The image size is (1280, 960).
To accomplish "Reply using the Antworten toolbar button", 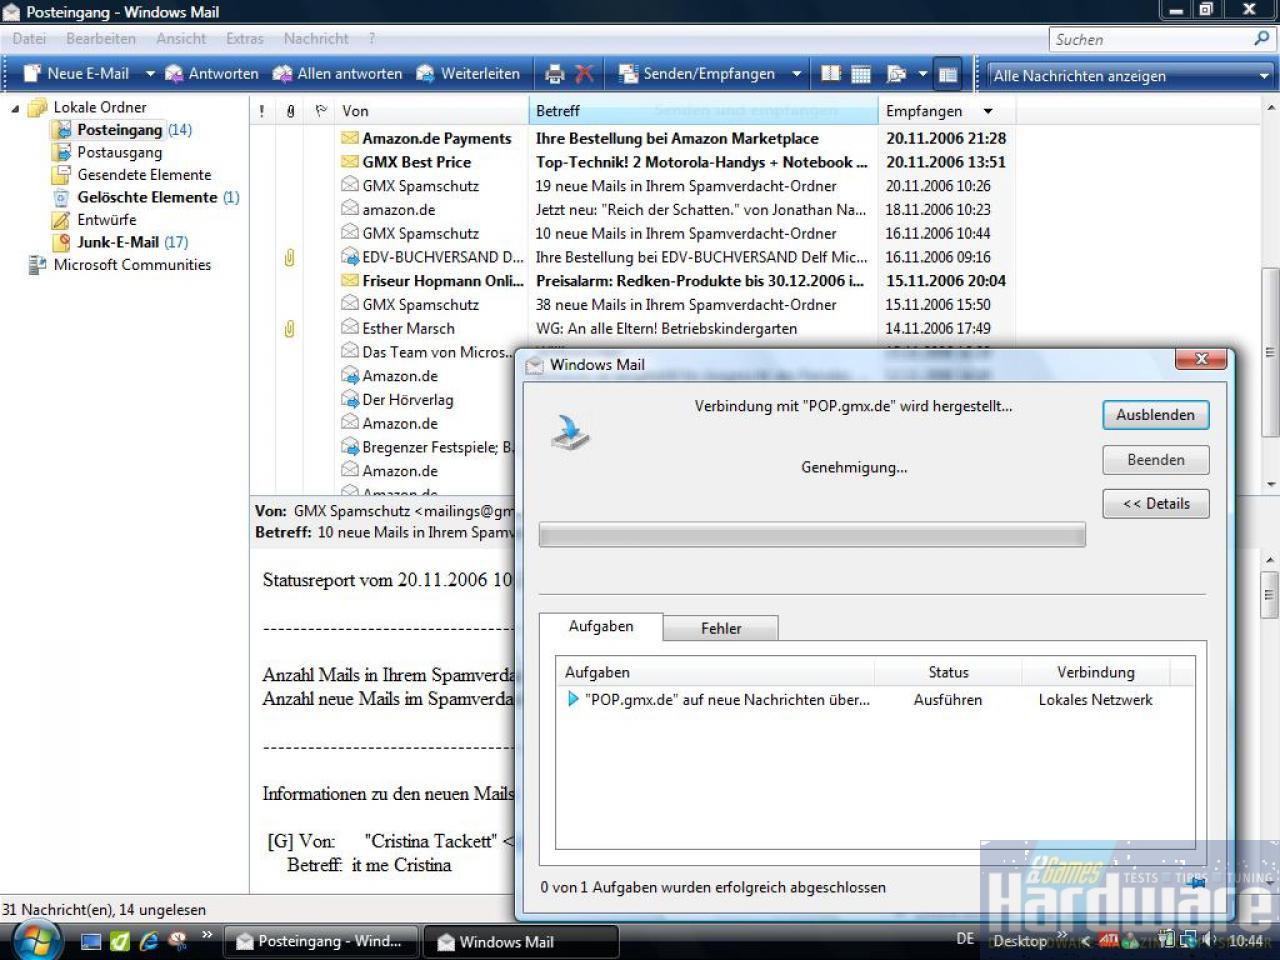I will tap(211, 74).
